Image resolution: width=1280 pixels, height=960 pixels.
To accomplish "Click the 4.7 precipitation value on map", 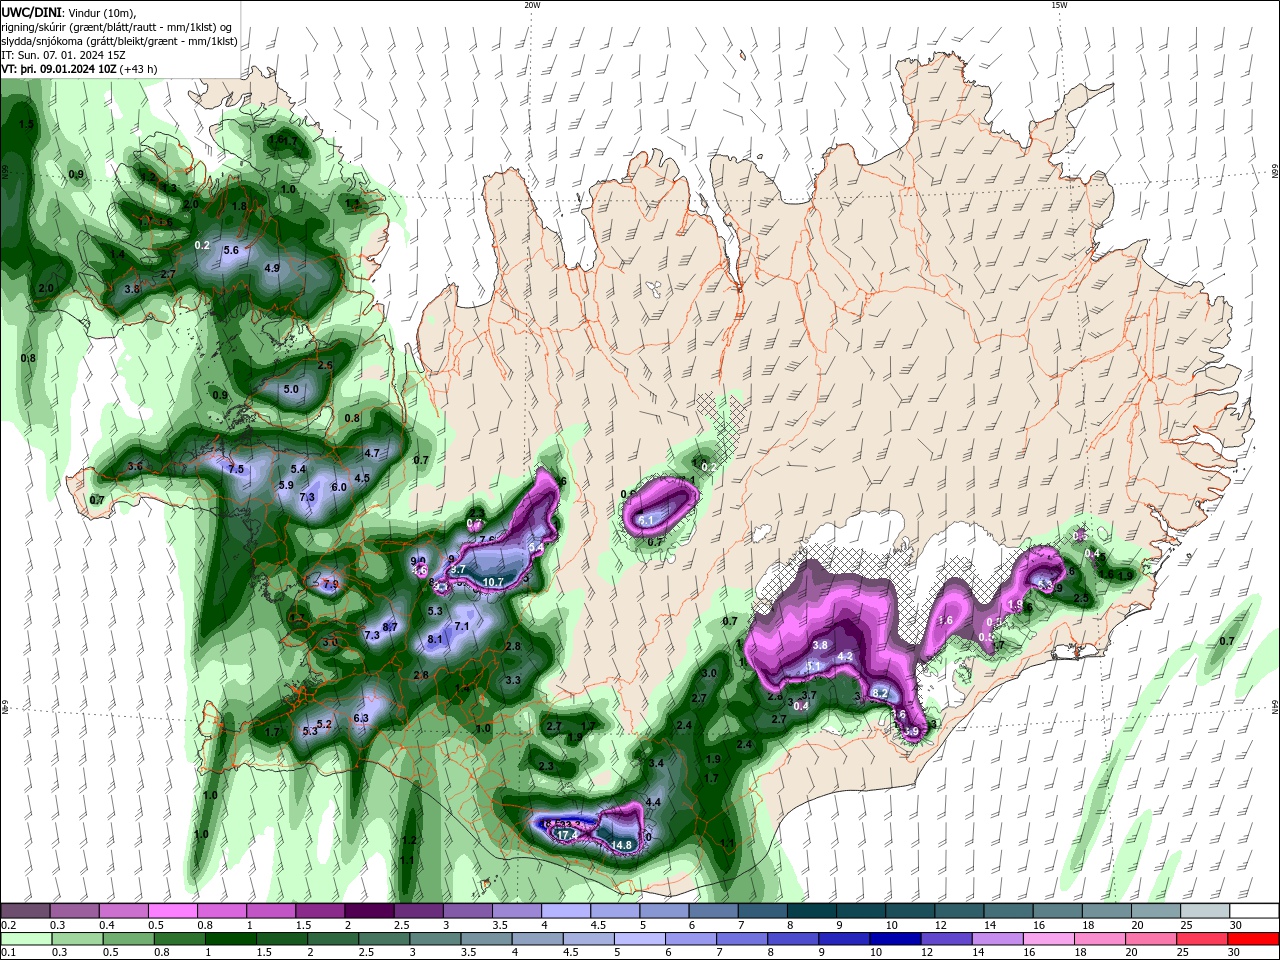I will (x=372, y=453).
